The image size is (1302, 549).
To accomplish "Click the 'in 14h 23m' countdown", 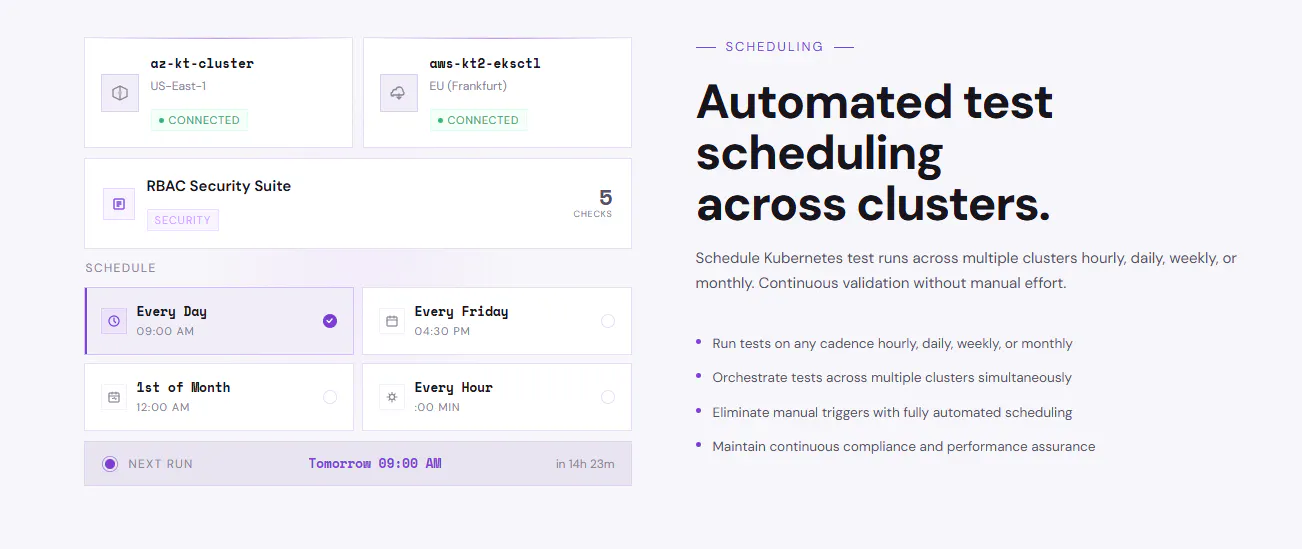I will [x=585, y=464].
